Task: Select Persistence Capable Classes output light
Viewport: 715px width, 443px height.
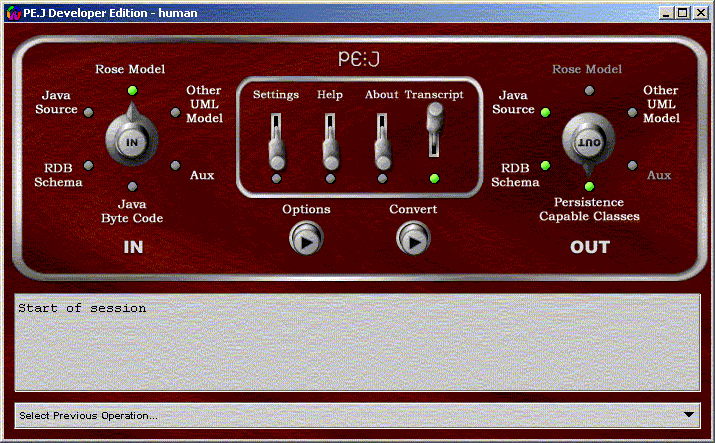Action: click(x=590, y=186)
